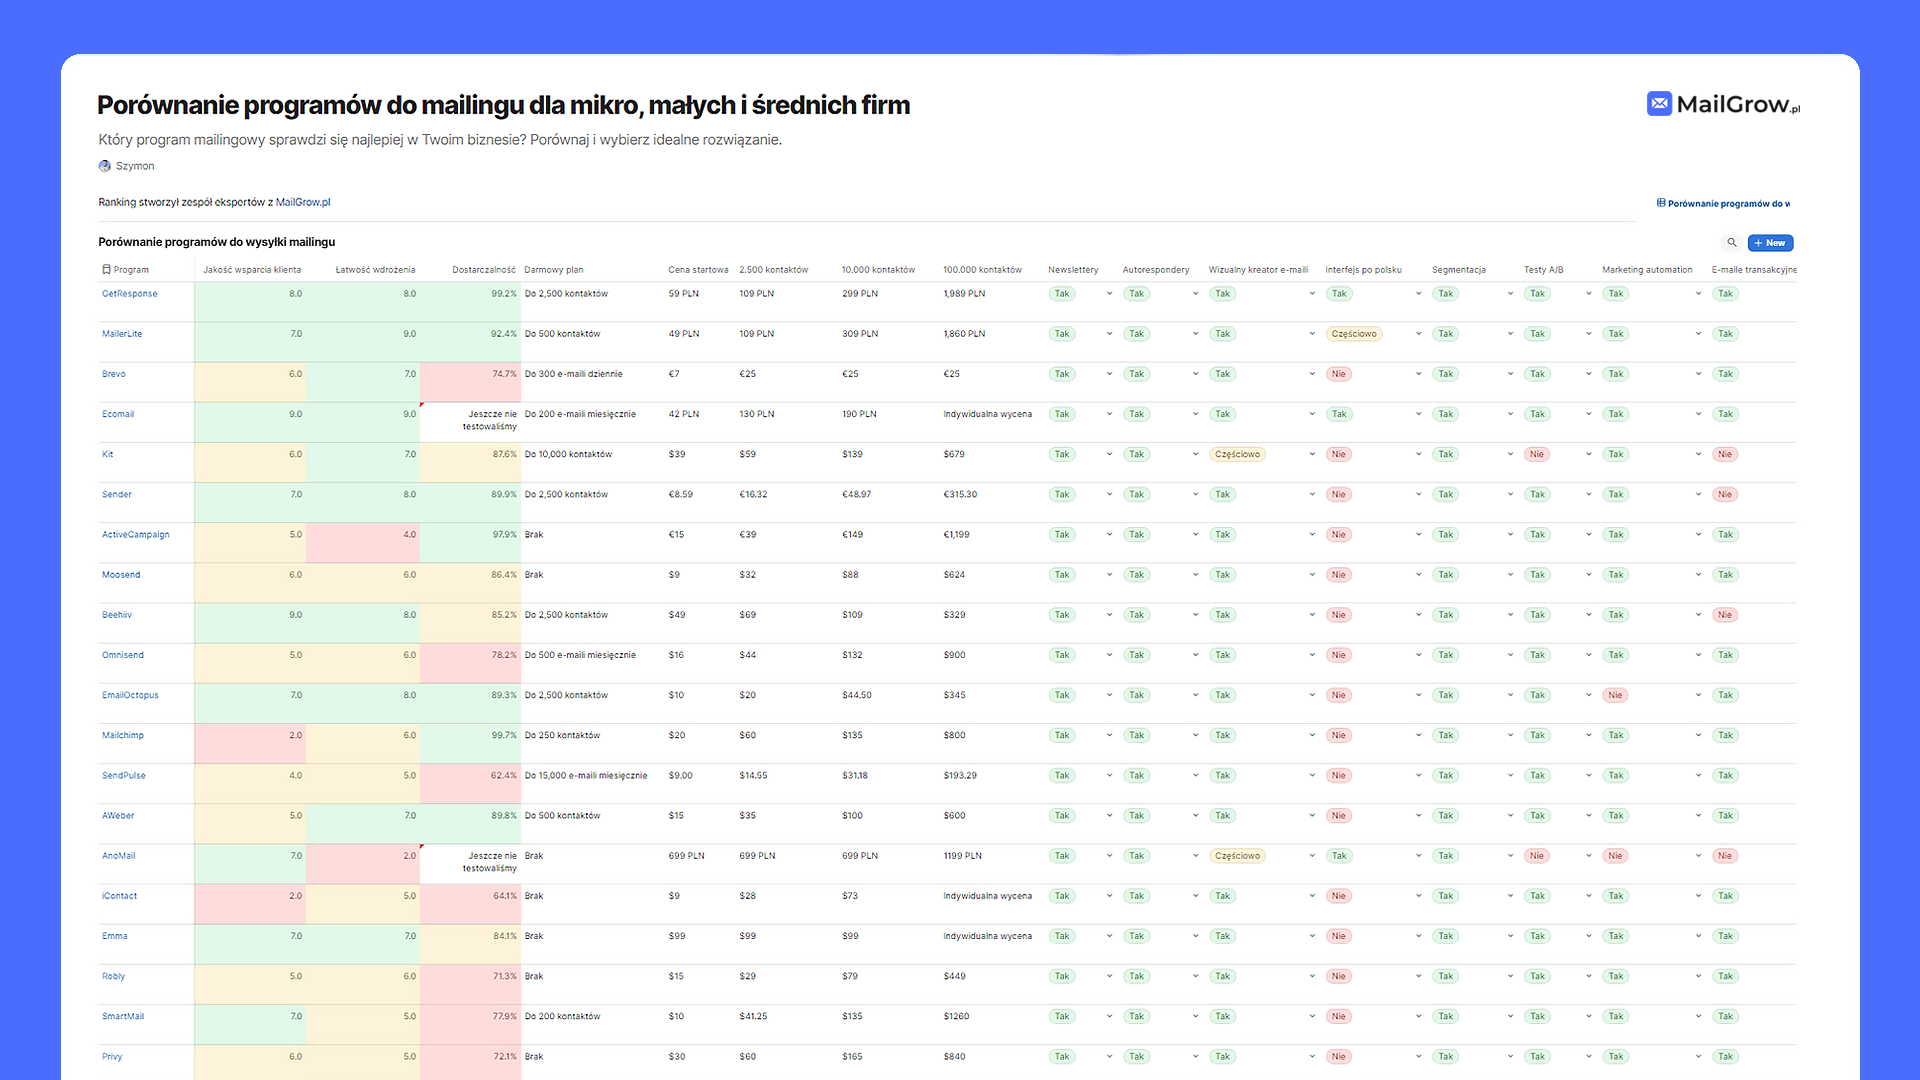Open the Marketing automation dropdown for Mailchimp
The image size is (1920, 1080).
[x=1697, y=735]
